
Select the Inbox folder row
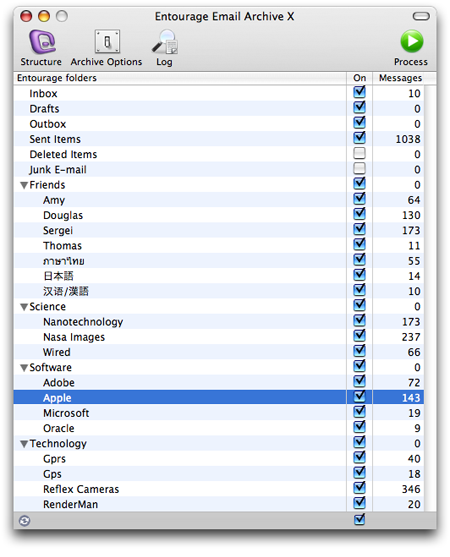click(x=219, y=93)
